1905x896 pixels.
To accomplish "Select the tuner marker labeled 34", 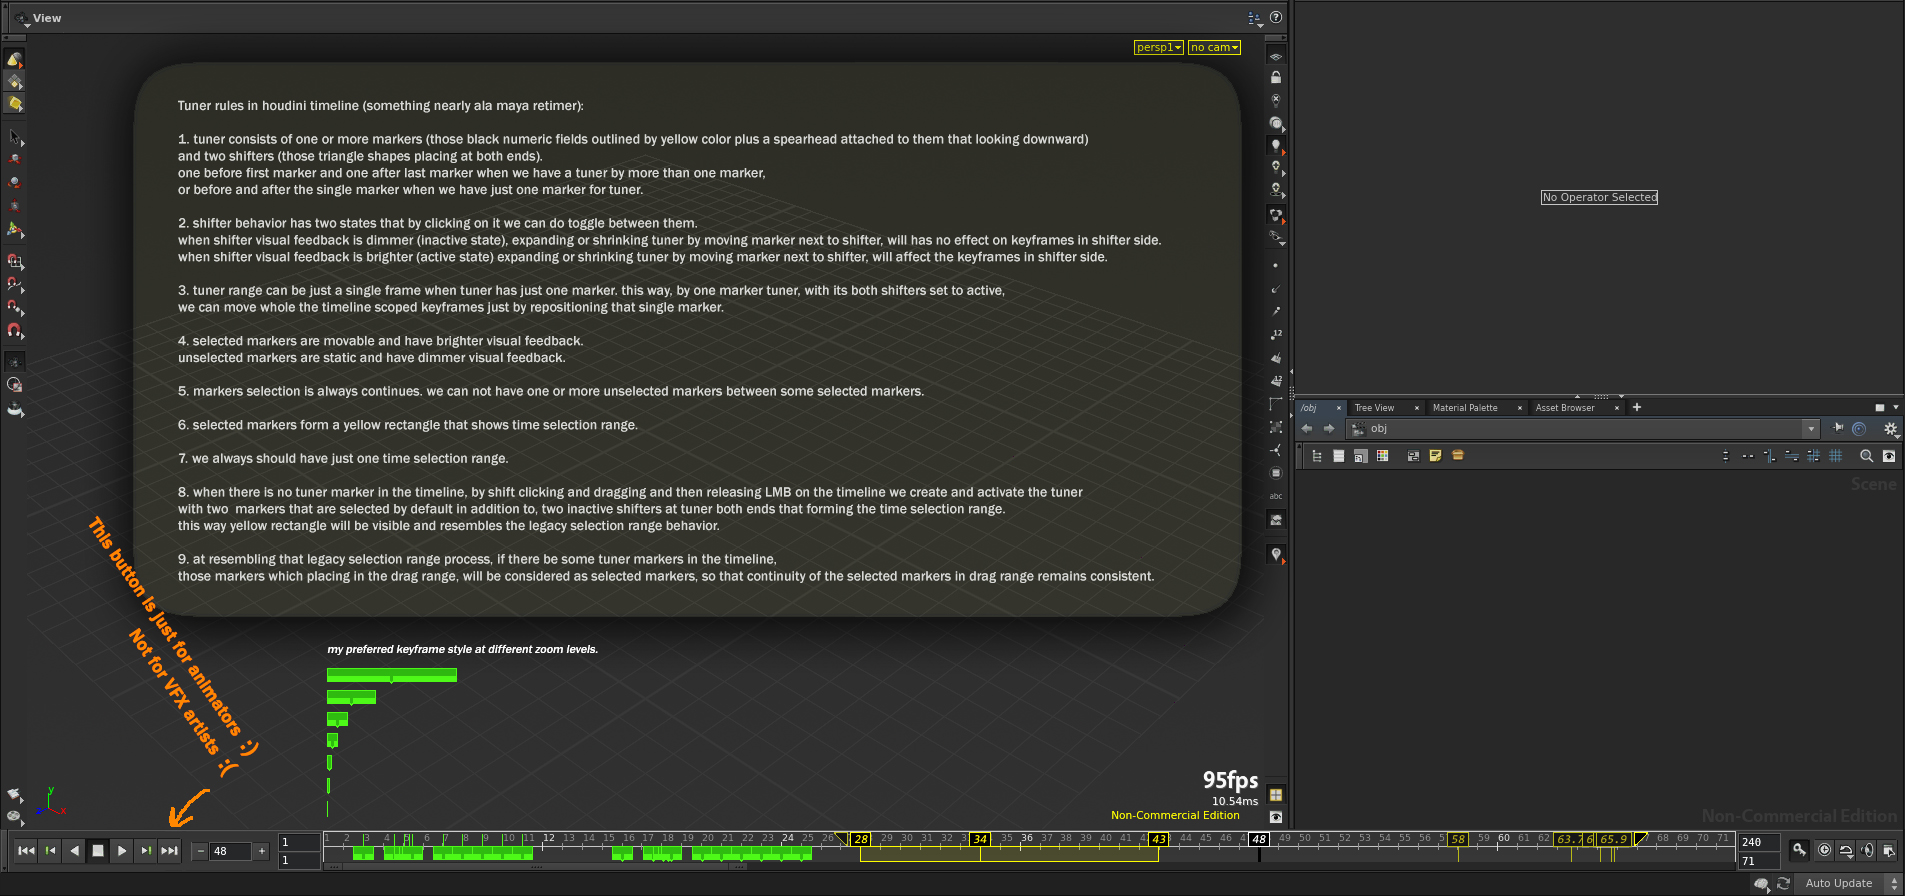I will (x=981, y=839).
